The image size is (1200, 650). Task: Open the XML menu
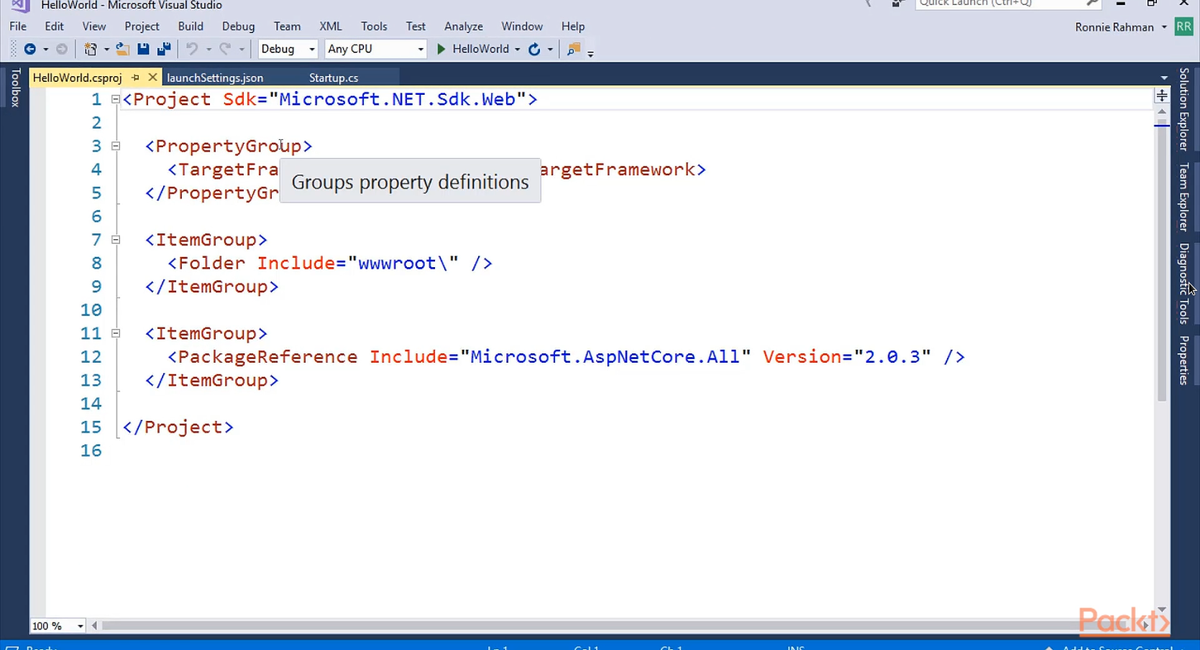[330, 26]
